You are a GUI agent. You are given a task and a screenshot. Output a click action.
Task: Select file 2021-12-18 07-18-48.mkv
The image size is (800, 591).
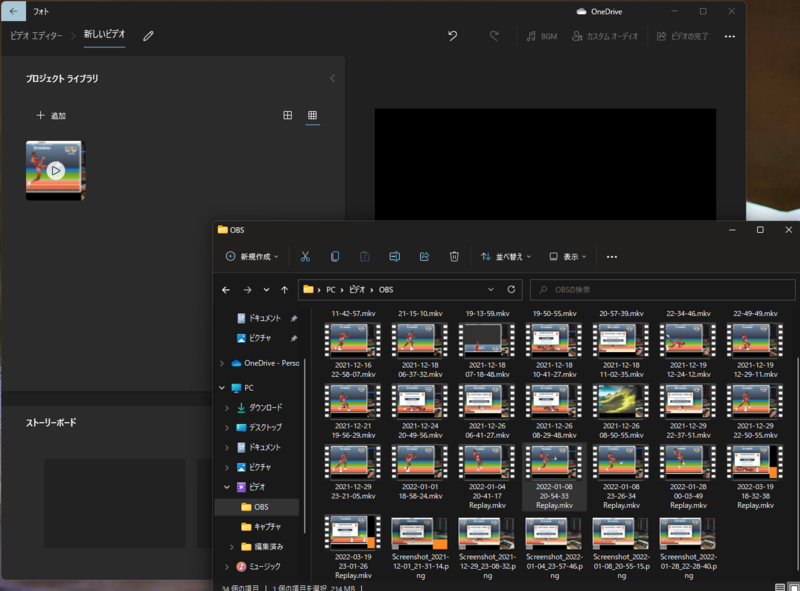coord(487,351)
